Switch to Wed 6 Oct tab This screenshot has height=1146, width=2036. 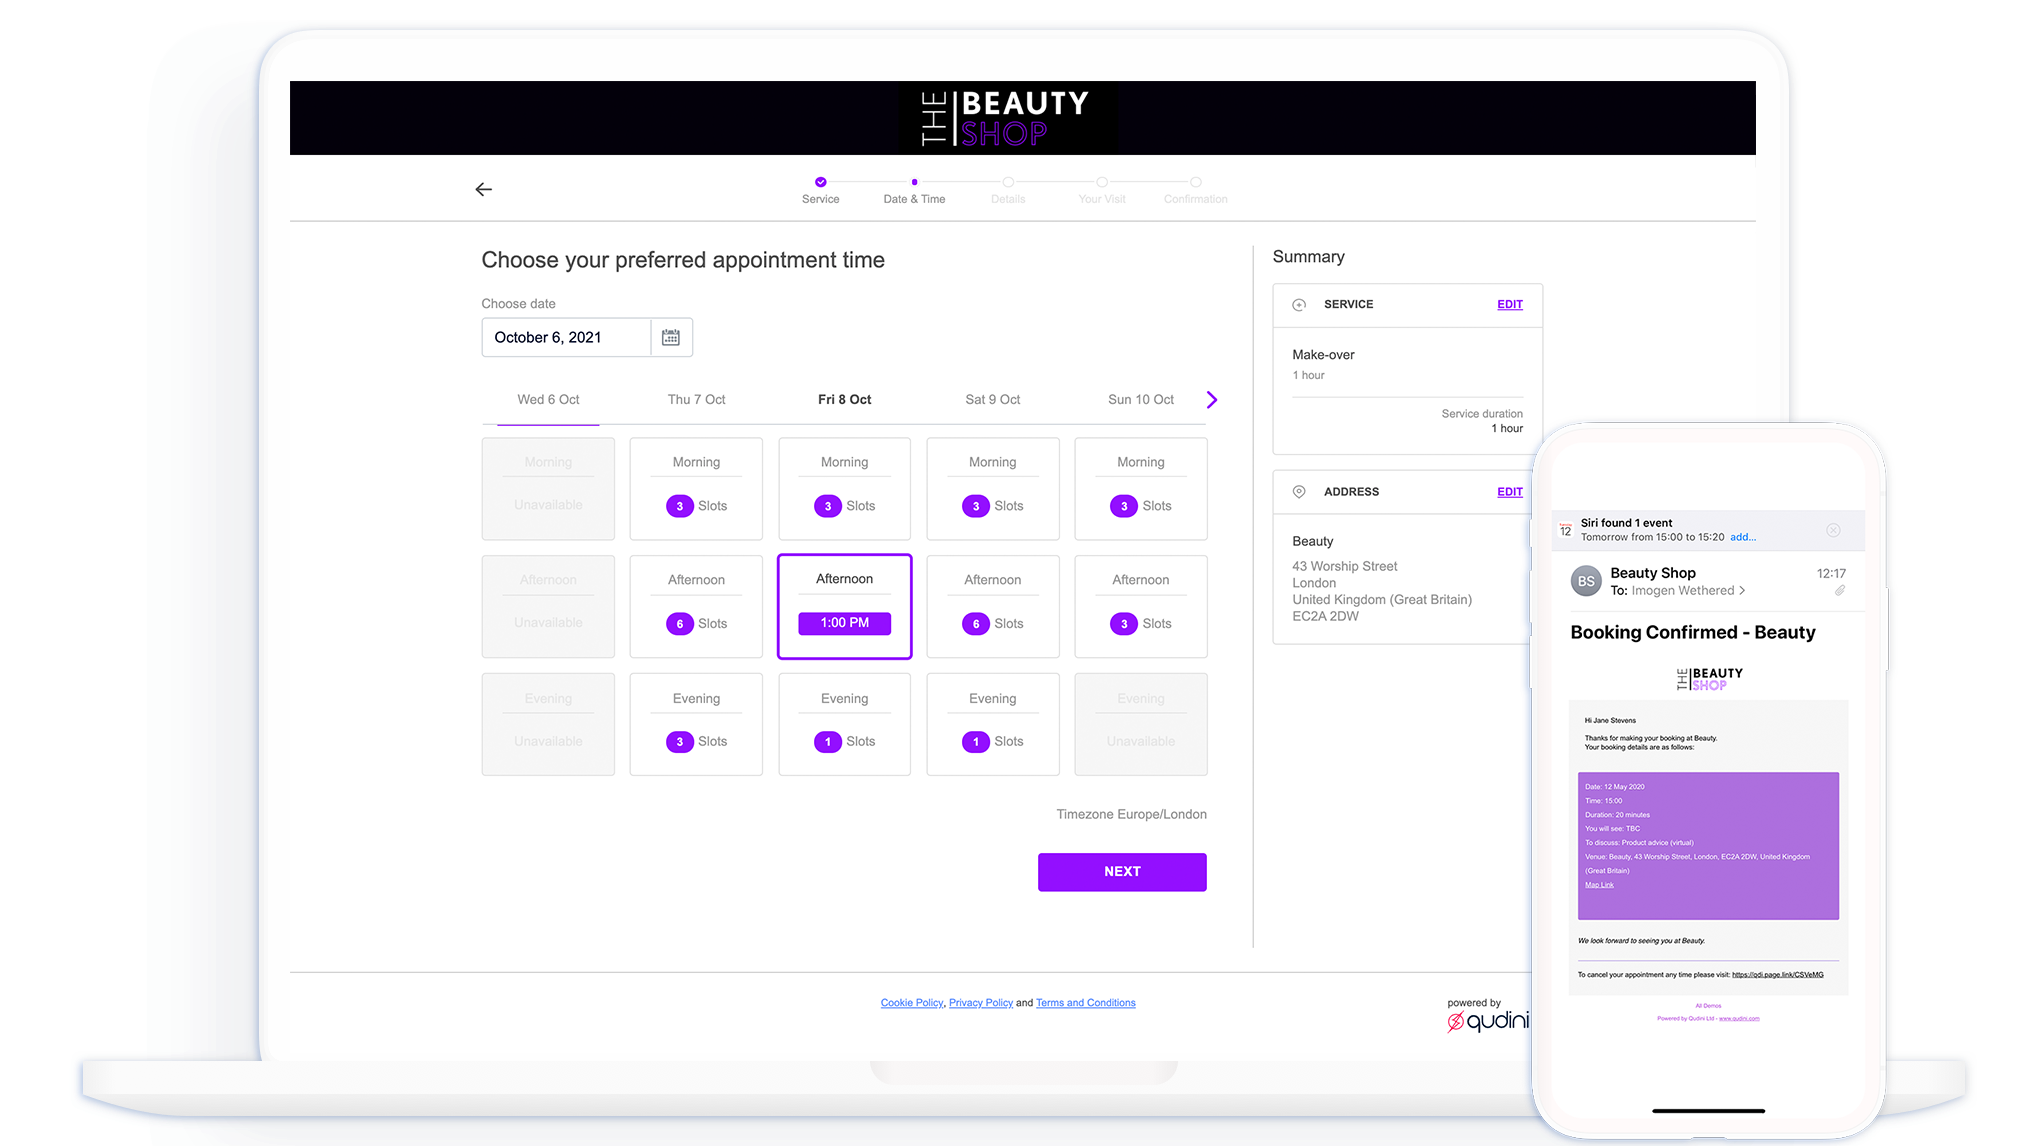(548, 400)
